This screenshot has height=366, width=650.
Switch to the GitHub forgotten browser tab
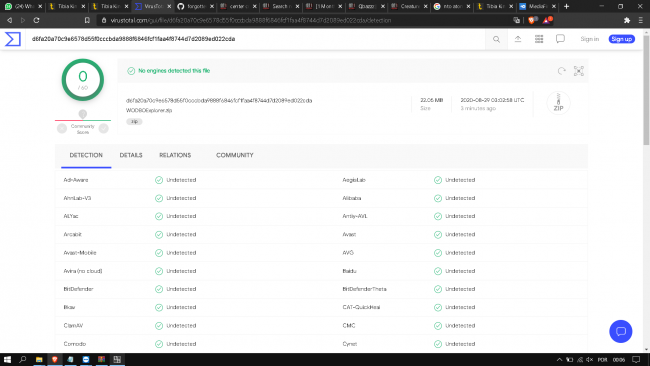(x=195, y=6)
